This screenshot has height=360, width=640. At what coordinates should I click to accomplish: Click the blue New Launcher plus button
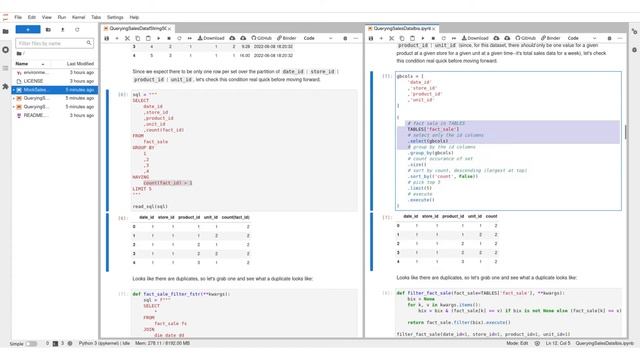click(28, 29)
